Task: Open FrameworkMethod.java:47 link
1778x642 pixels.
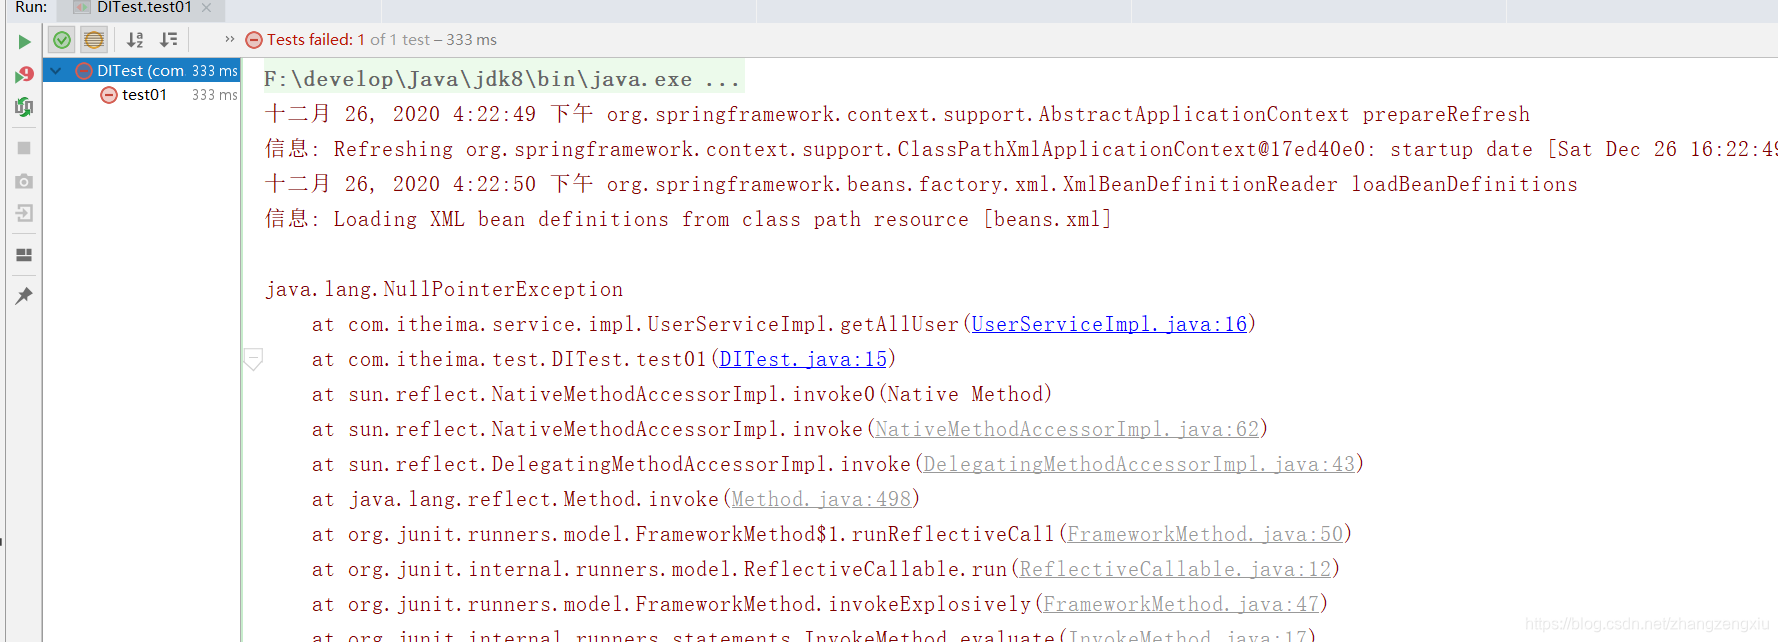Action: coord(1181,604)
